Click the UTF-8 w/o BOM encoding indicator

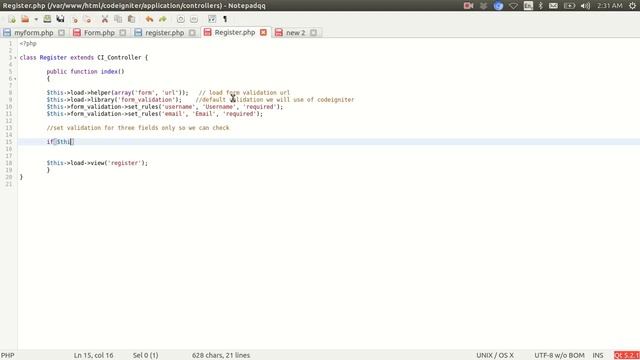[559, 355]
